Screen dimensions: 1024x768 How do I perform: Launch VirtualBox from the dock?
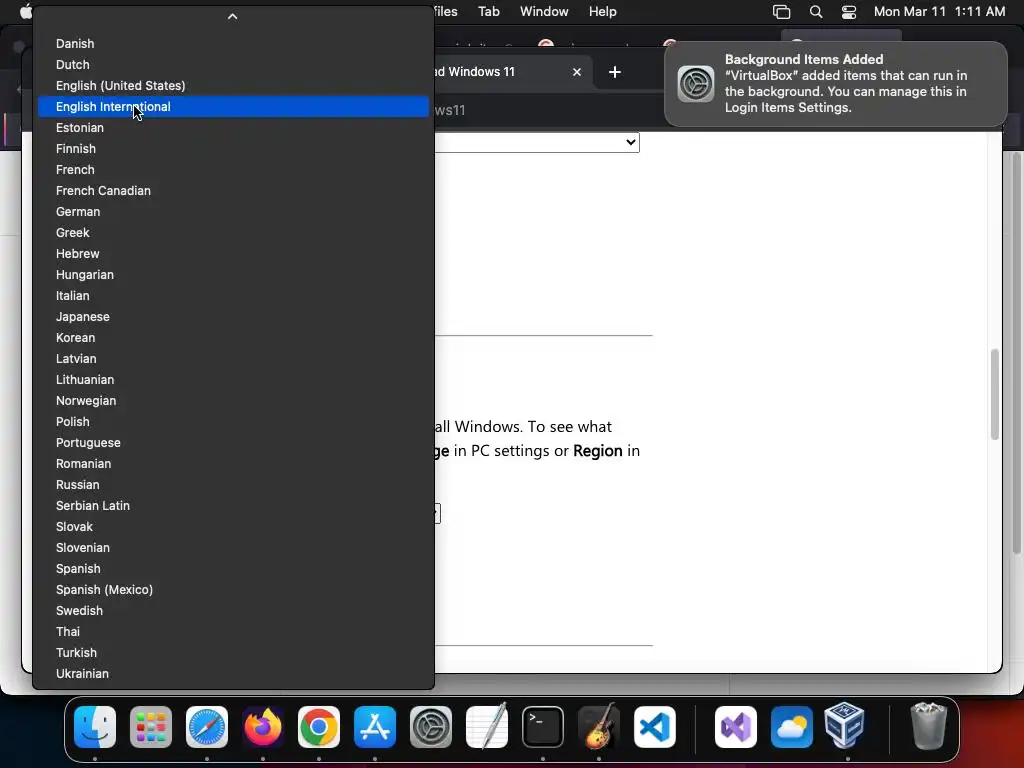pos(845,726)
